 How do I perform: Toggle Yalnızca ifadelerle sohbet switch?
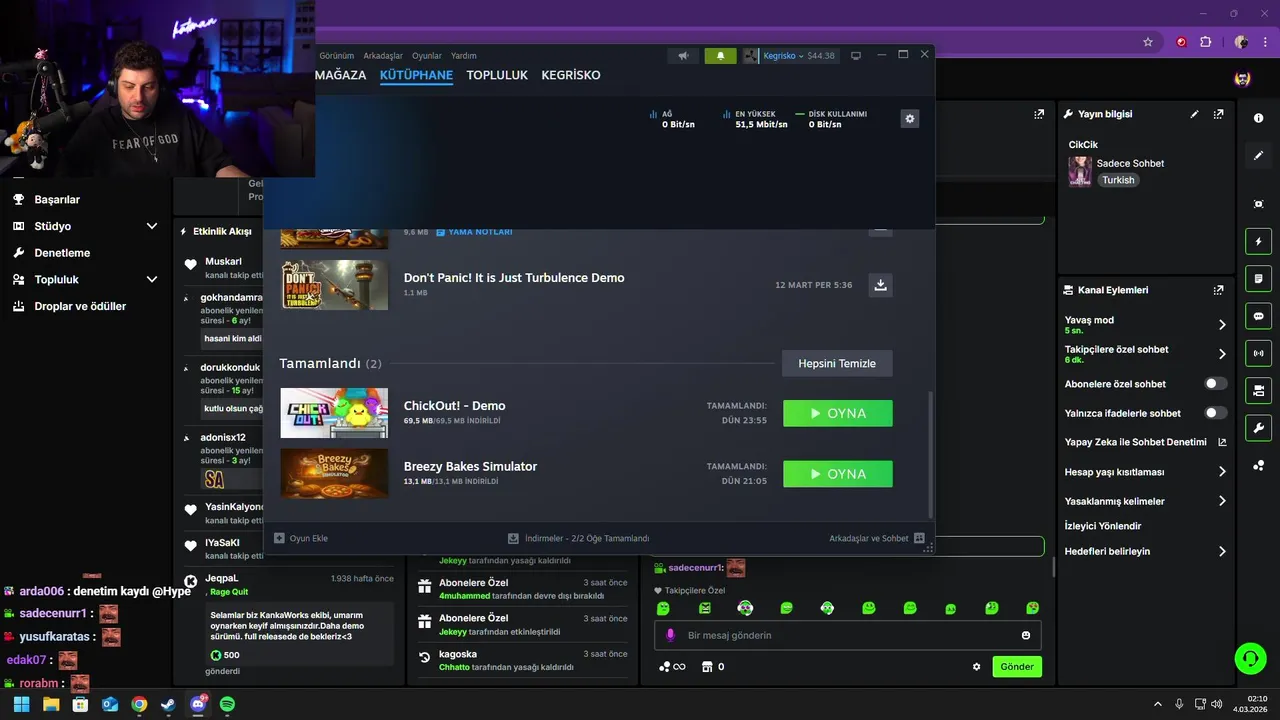[1216, 413]
